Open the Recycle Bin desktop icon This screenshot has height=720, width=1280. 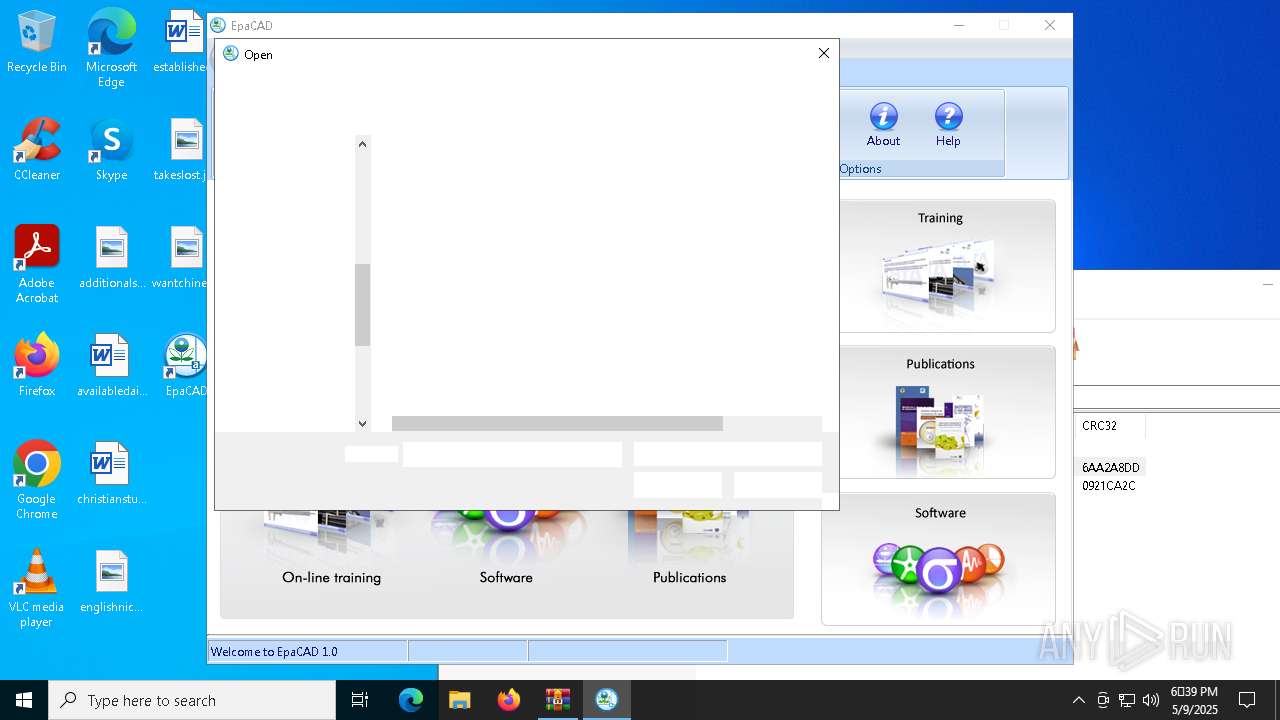coord(37,42)
